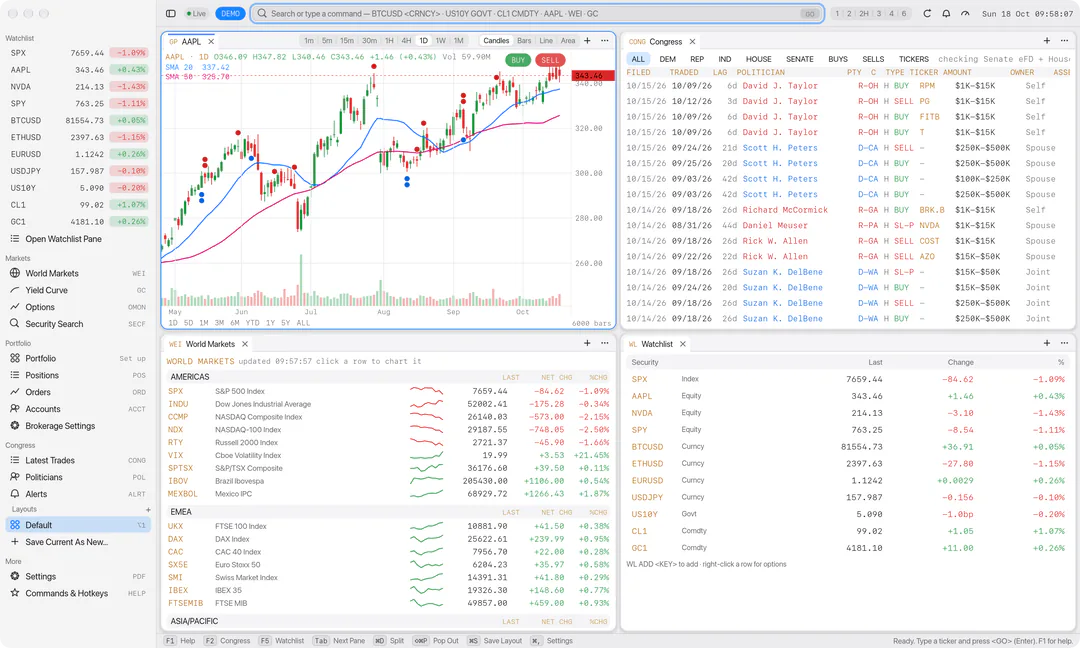Set chart range to 5Y

(285, 322)
